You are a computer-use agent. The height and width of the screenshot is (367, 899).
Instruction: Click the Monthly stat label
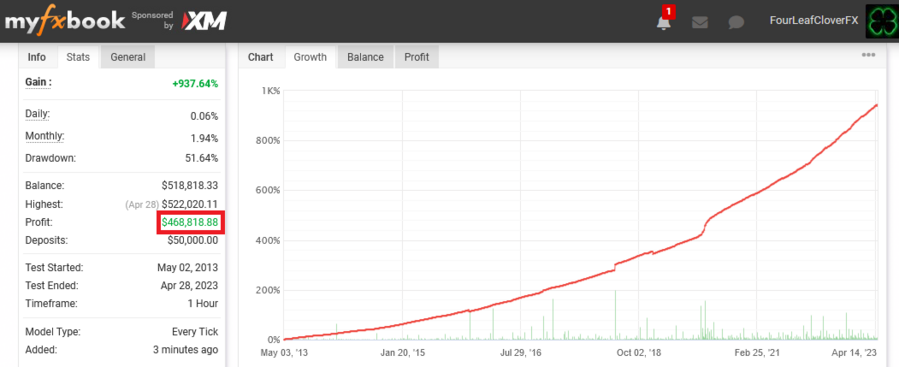45,136
